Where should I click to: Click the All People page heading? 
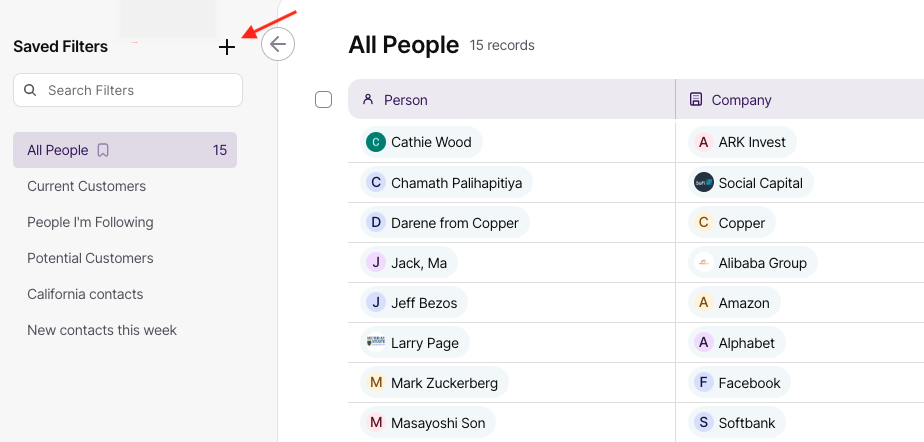(x=404, y=45)
